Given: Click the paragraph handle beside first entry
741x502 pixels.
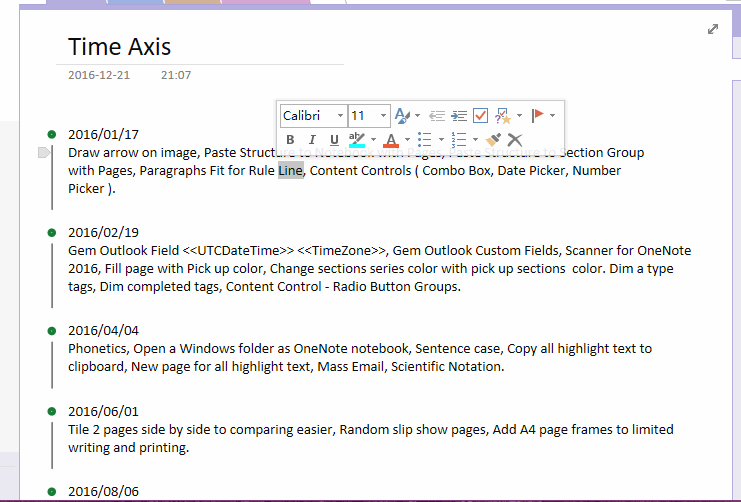Looking at the screenshot, I should (43, 153).
